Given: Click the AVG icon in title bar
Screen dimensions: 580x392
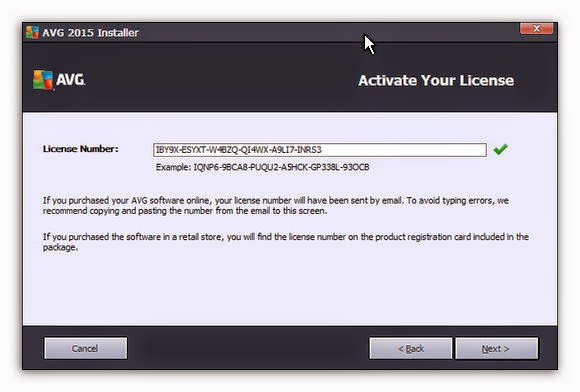Looking at the screenshot, I should coord(32,33).
